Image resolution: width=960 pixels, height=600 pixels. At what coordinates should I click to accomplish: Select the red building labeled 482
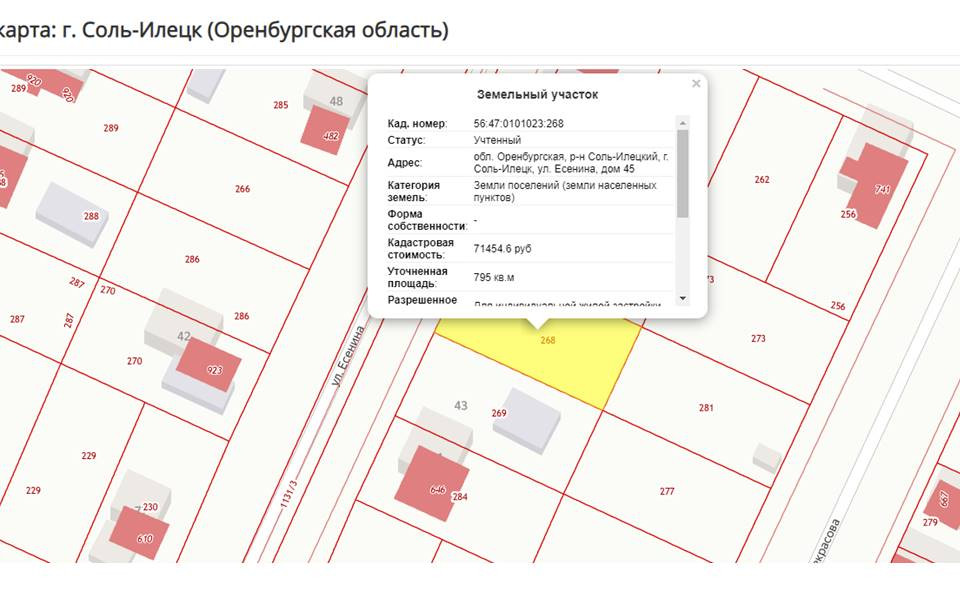tap(326, 130)
